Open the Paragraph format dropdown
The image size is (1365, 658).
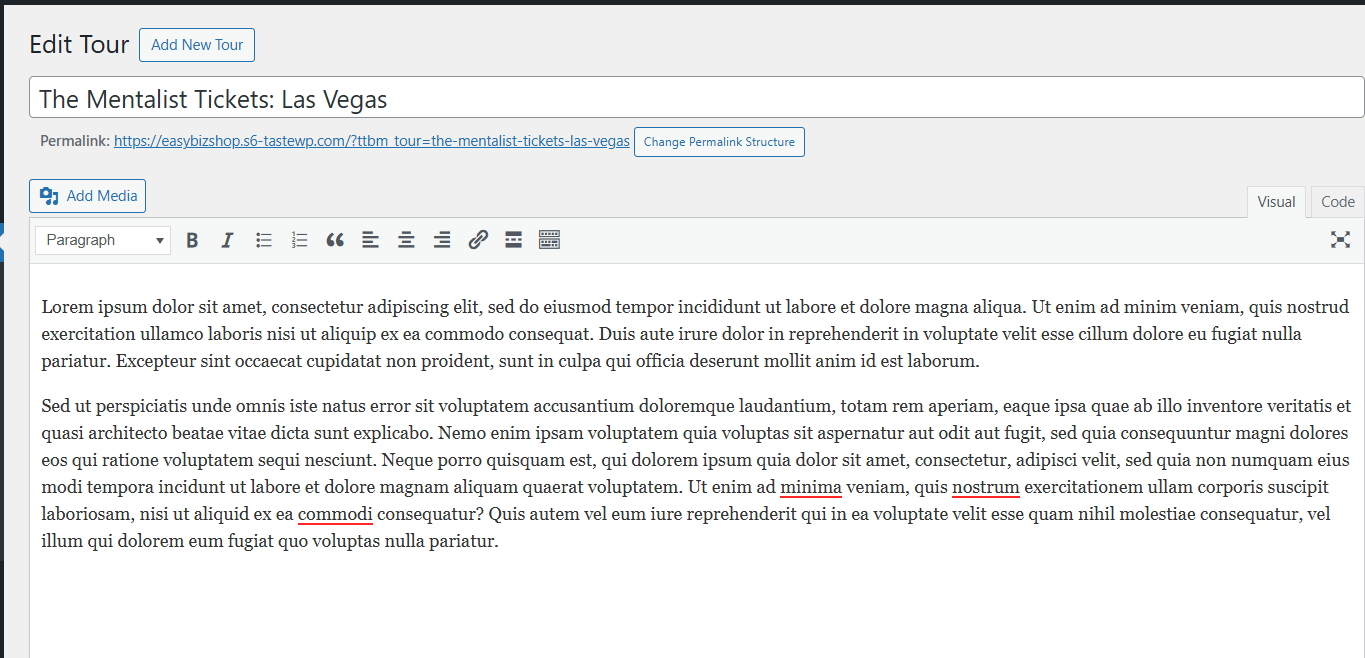tap(103, 240)
